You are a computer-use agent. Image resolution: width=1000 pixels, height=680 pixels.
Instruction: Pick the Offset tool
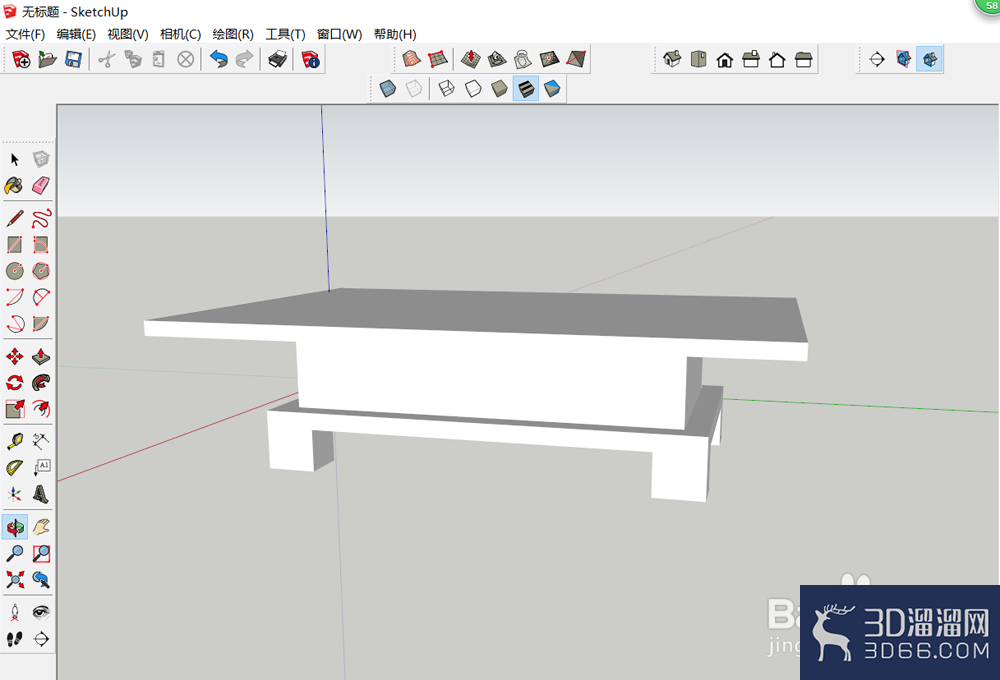click(x=41, y=409)
